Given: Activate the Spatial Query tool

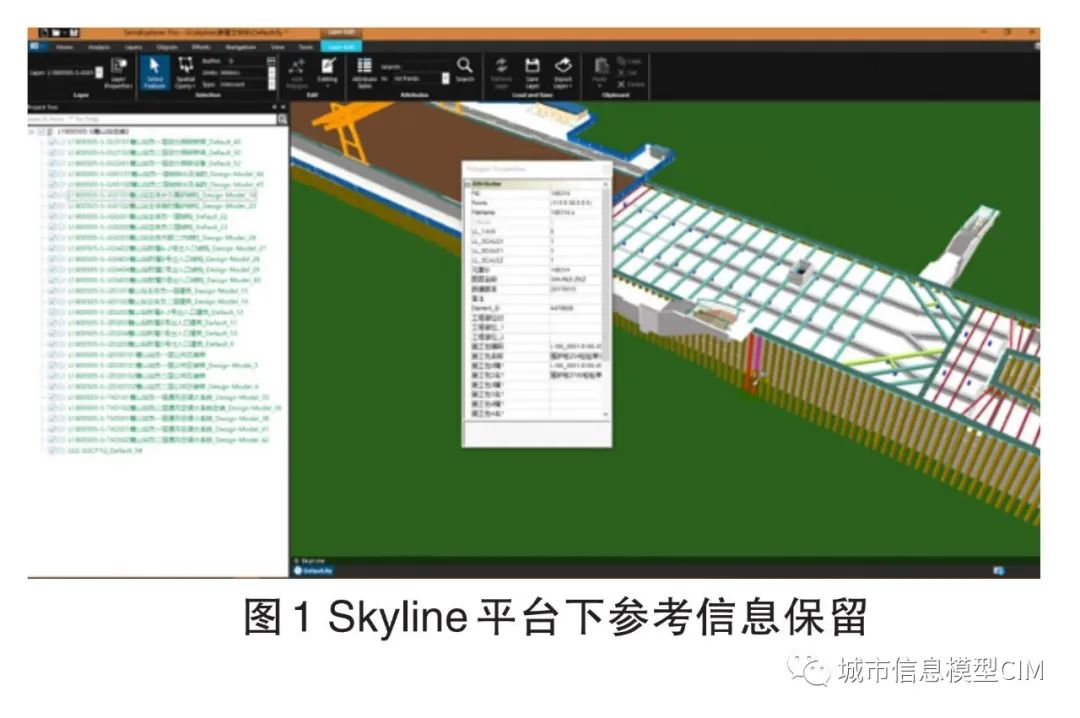Looking at the screenshot, I should click(186, 72).
